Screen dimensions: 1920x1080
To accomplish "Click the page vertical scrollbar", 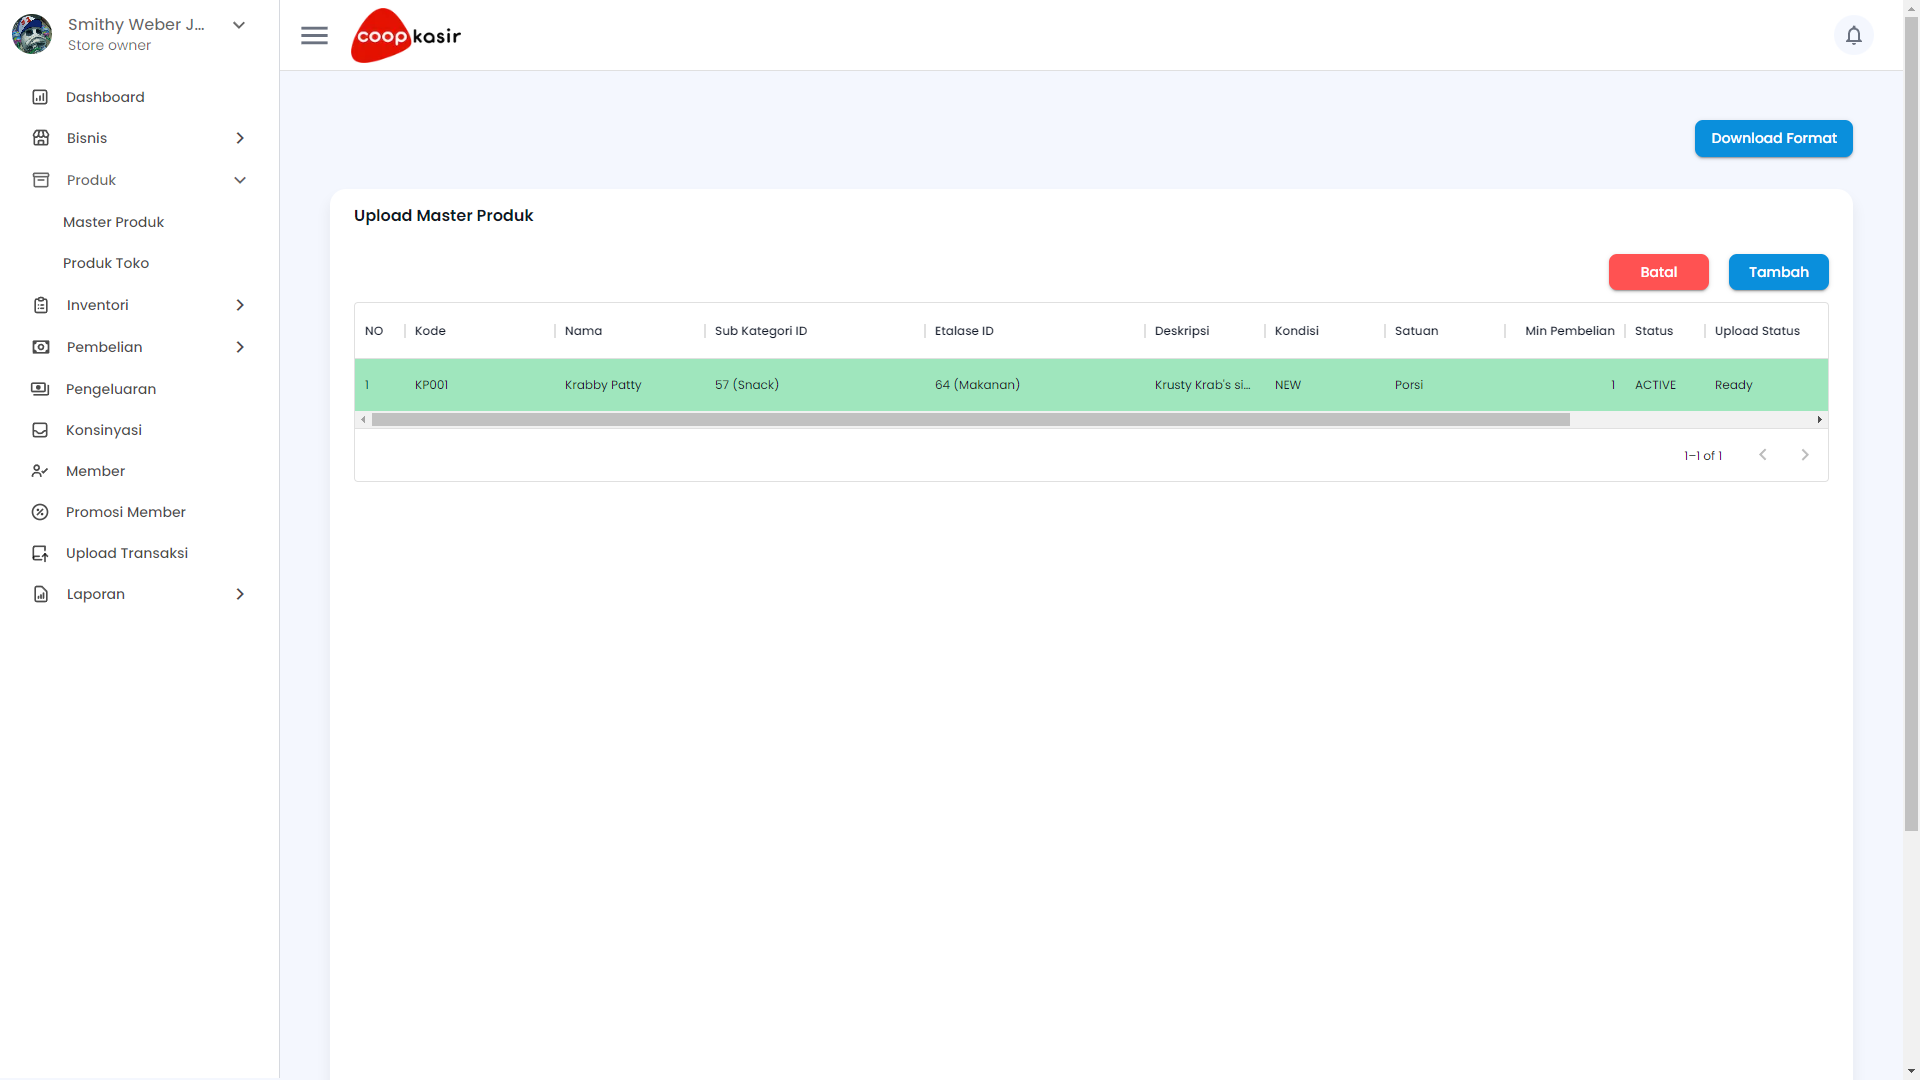I will click(1911, 422).
